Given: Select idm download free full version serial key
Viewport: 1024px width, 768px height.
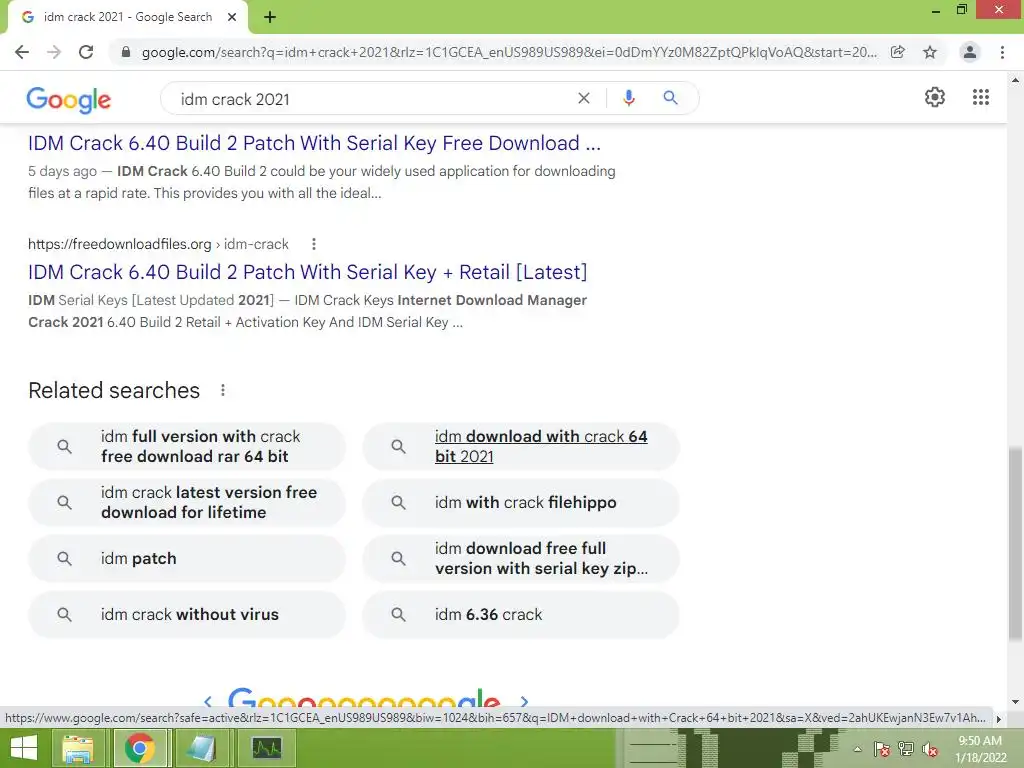Looking at the screenshot, I should pos(521,559).
